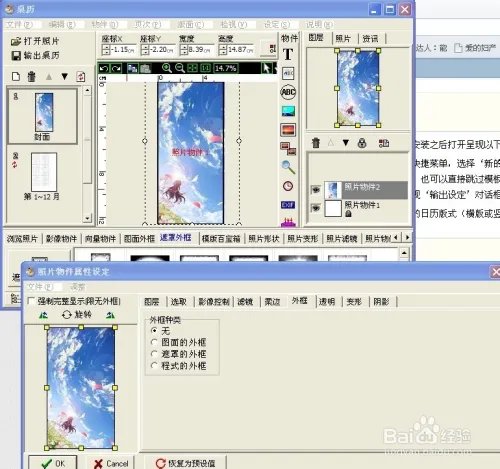The height and width of the screenshot is (469, 500).
Task: Open the 设定 menu in main window
Action: [x=277, y=24]
